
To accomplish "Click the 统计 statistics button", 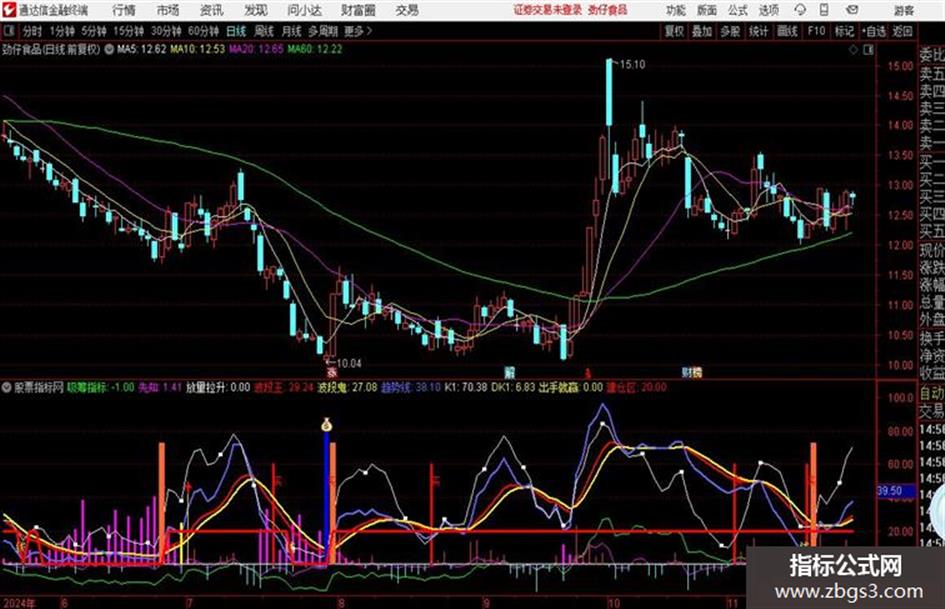I will [758, 31].
